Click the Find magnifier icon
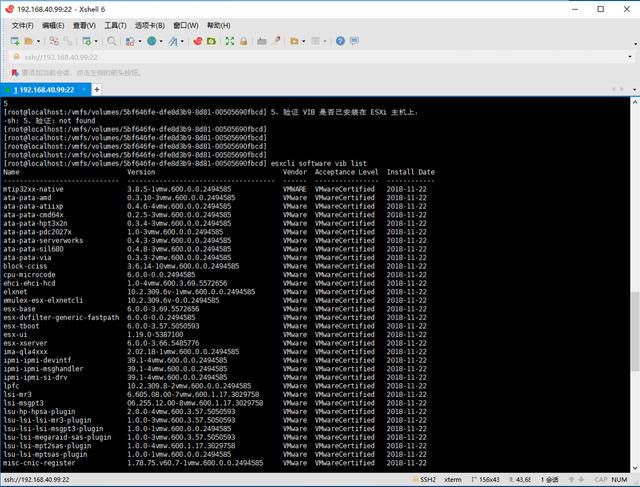 (111, 41)
